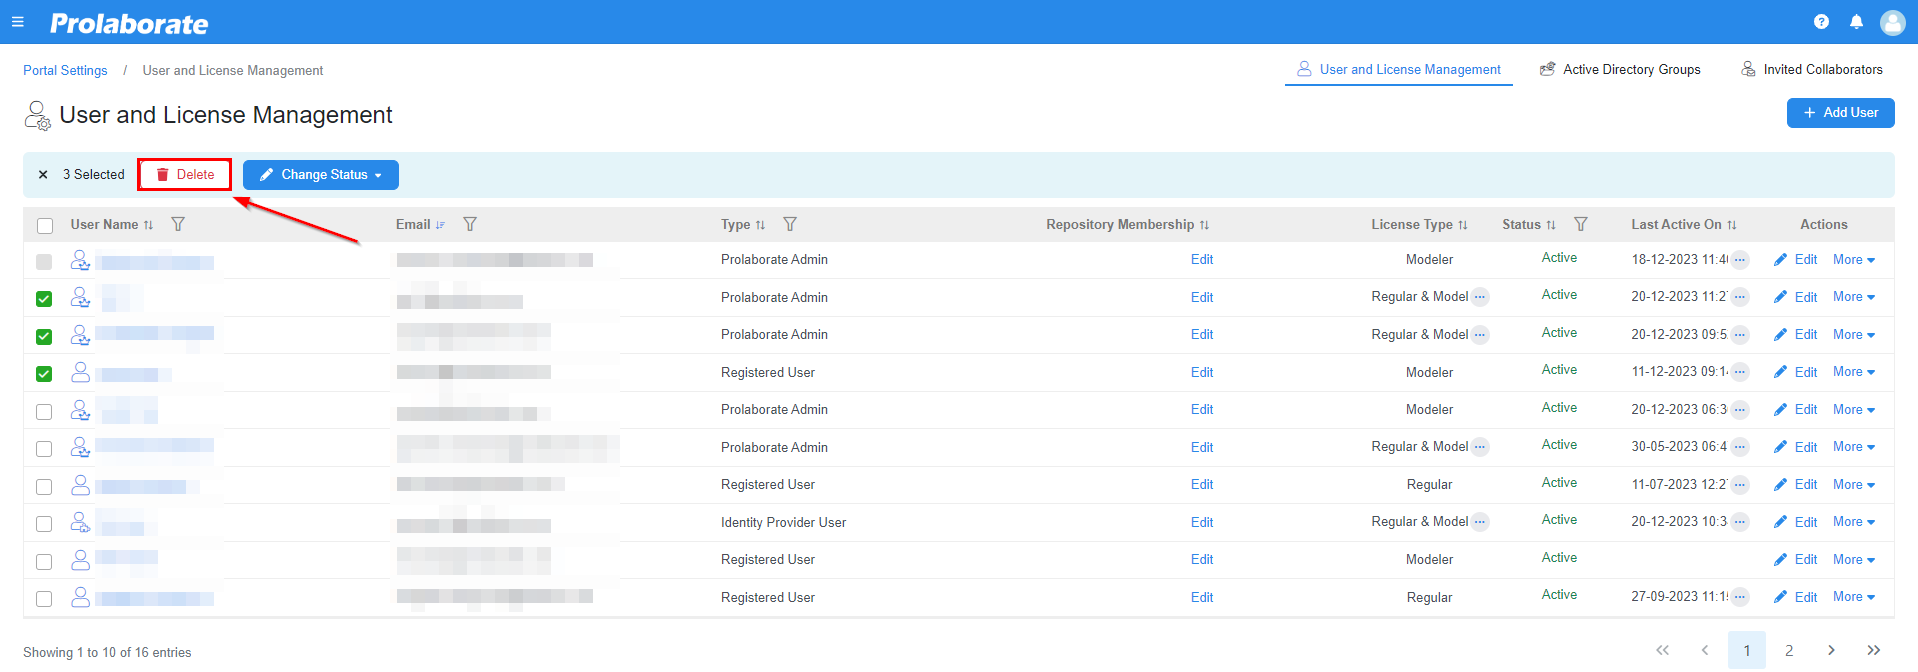Viewport: 1918px width, 672px height.
Task: Toggle the select-all checkbox in table header
Action: tap(45, 226)
